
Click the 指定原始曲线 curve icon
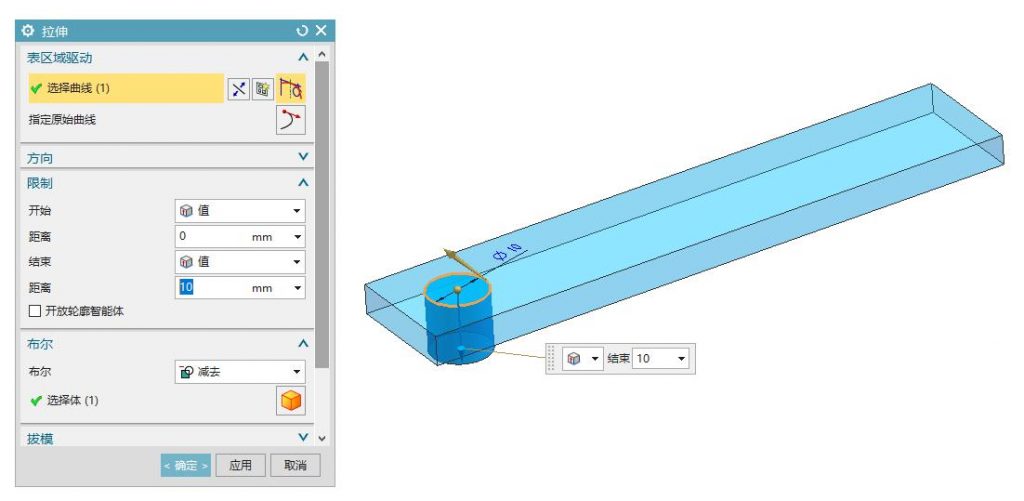(x=291, y=120)
